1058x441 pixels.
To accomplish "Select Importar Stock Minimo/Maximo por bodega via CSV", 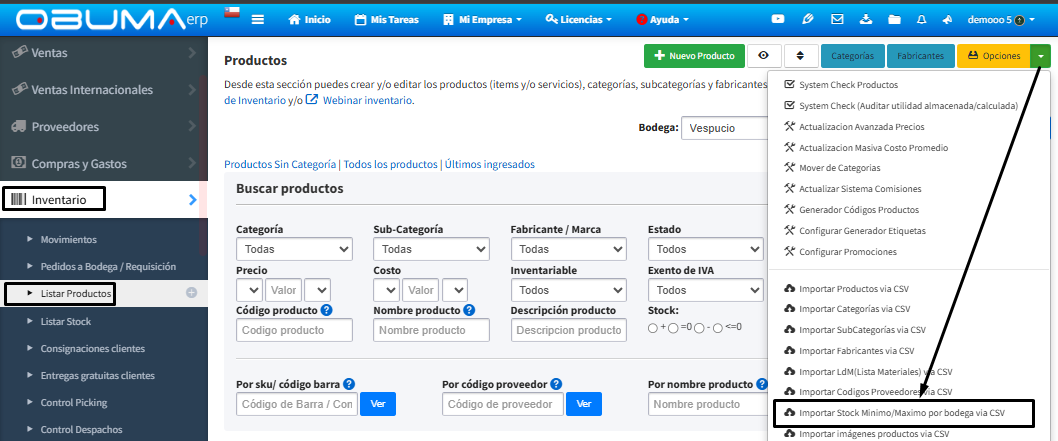I will click(901, 413).
